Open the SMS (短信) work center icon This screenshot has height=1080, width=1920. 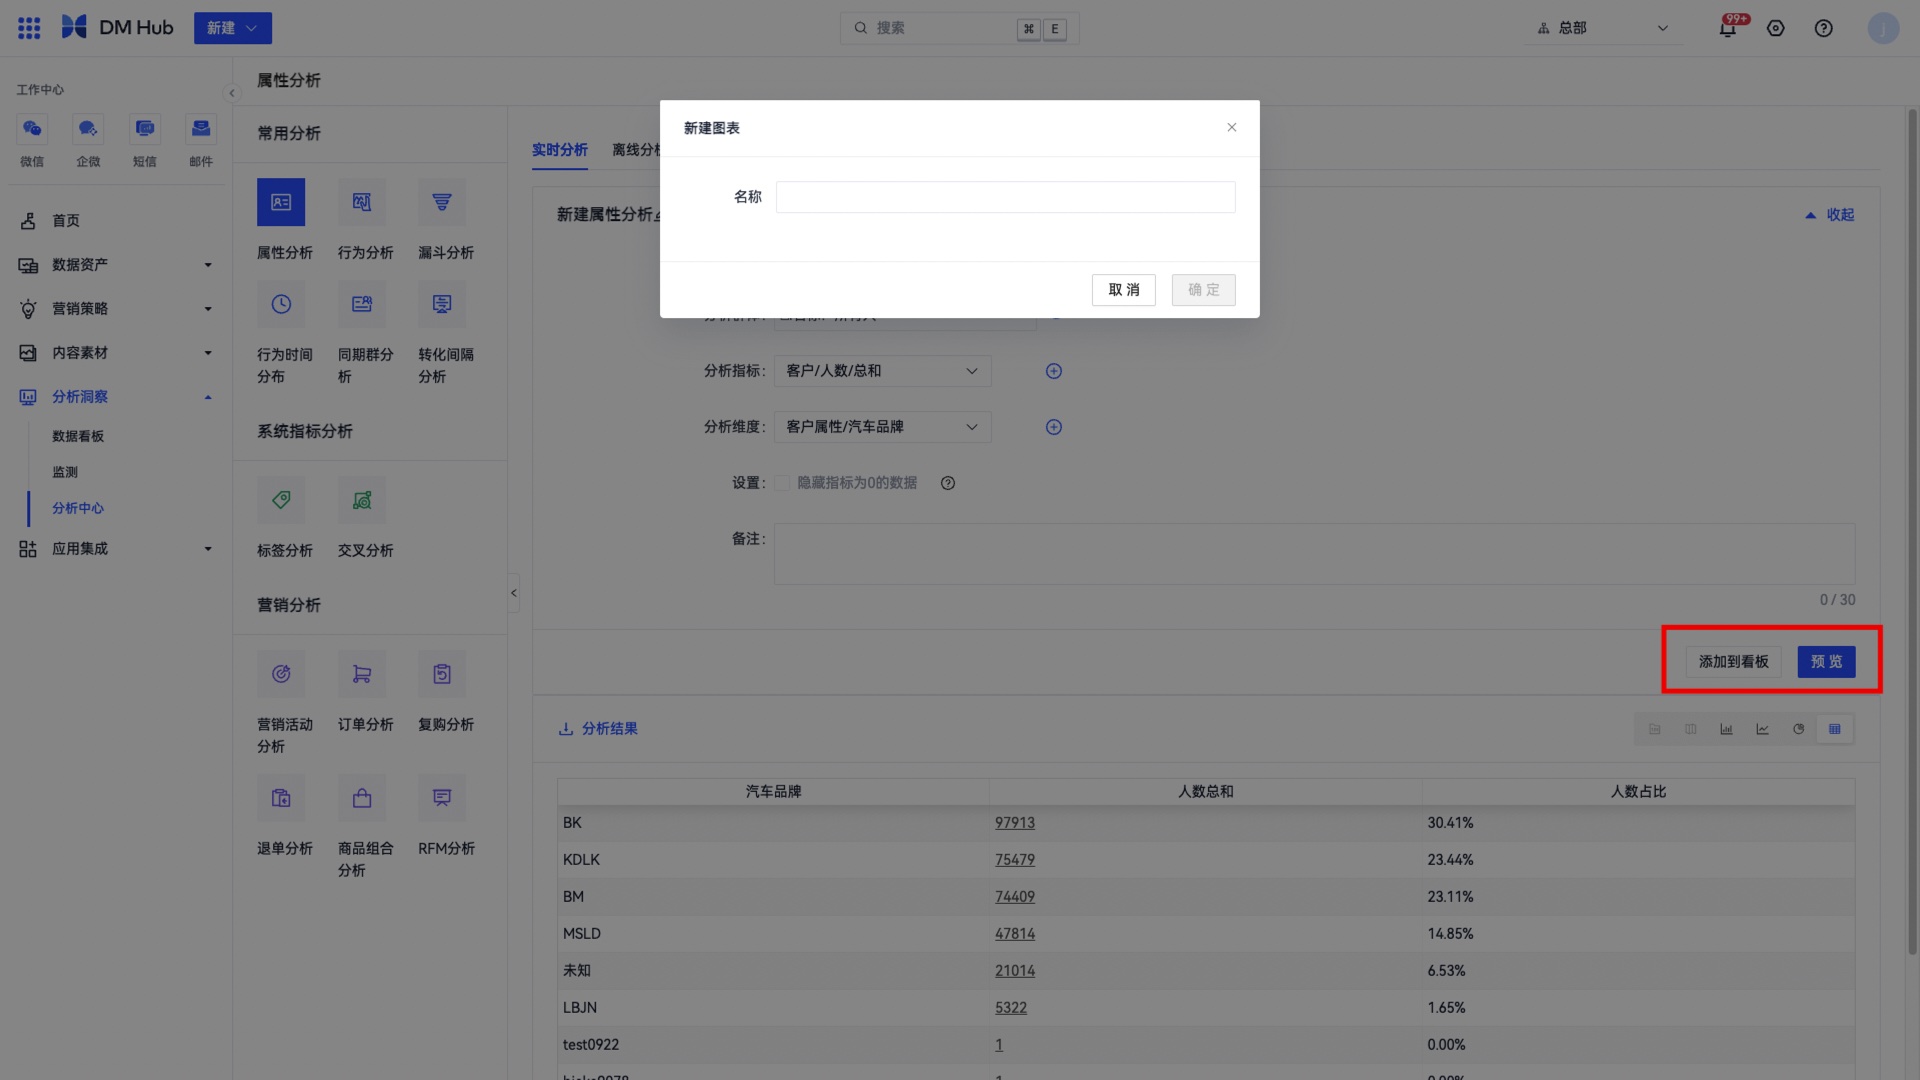click(x=145, y=129)
